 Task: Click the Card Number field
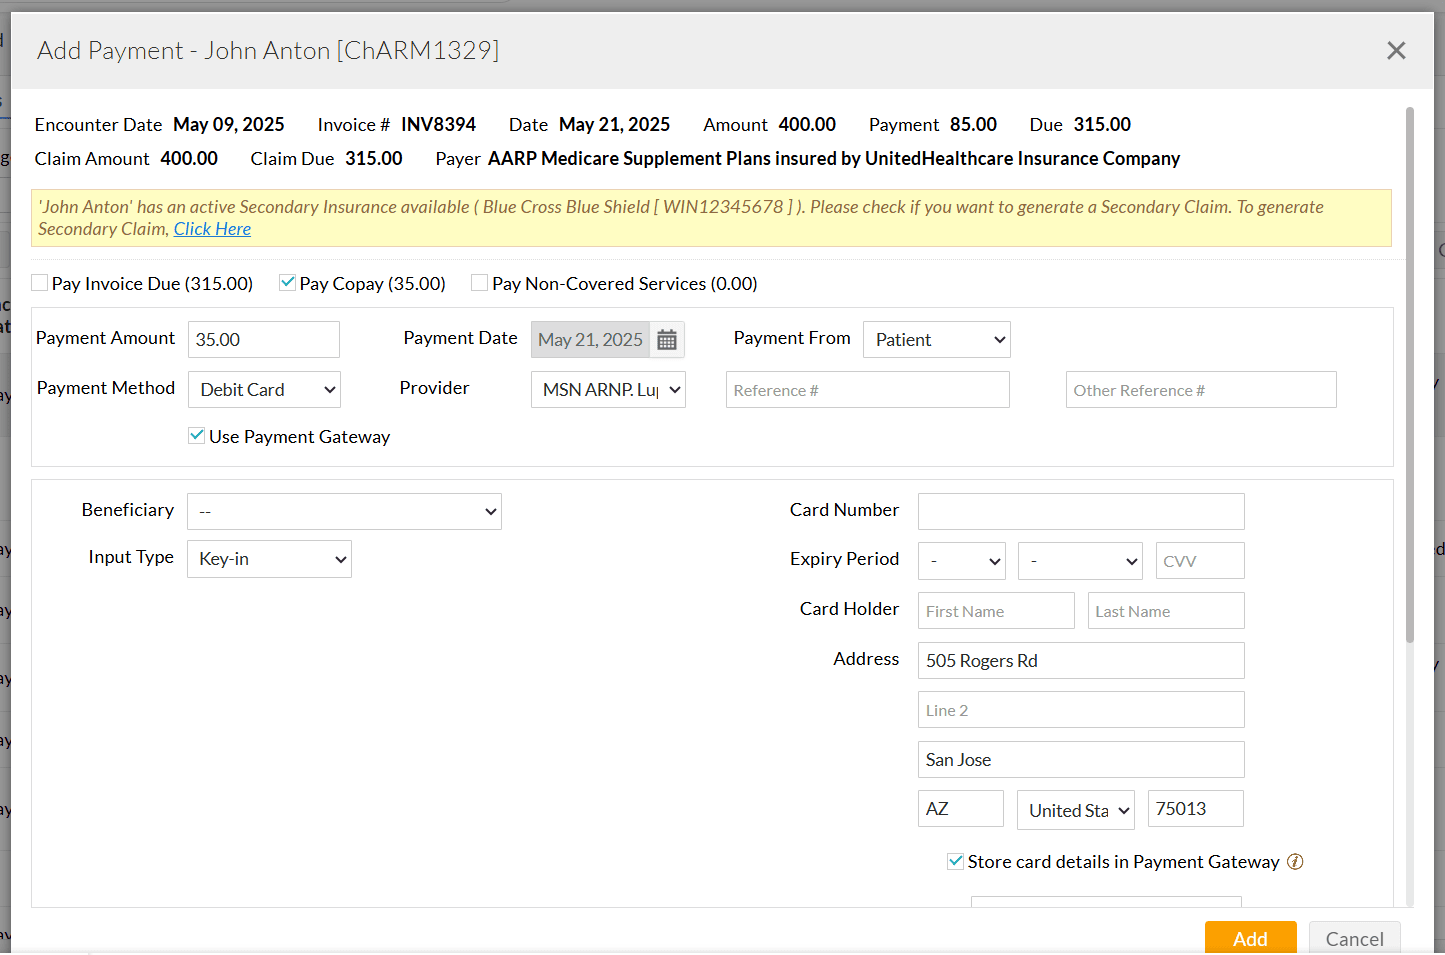pos(1081,511)
